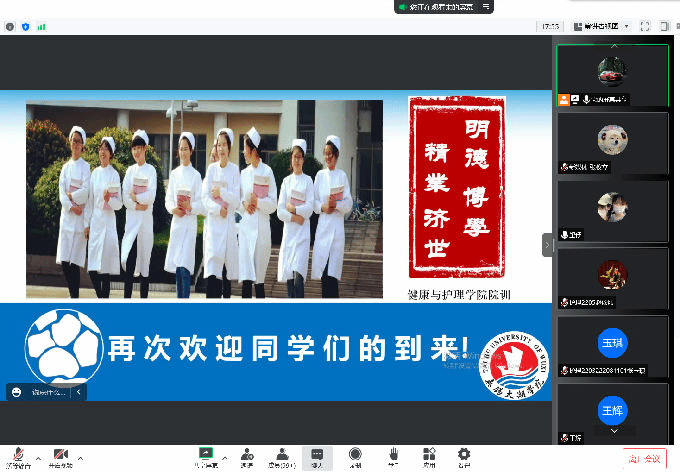Open the members management panel

[x=283, y=455]
